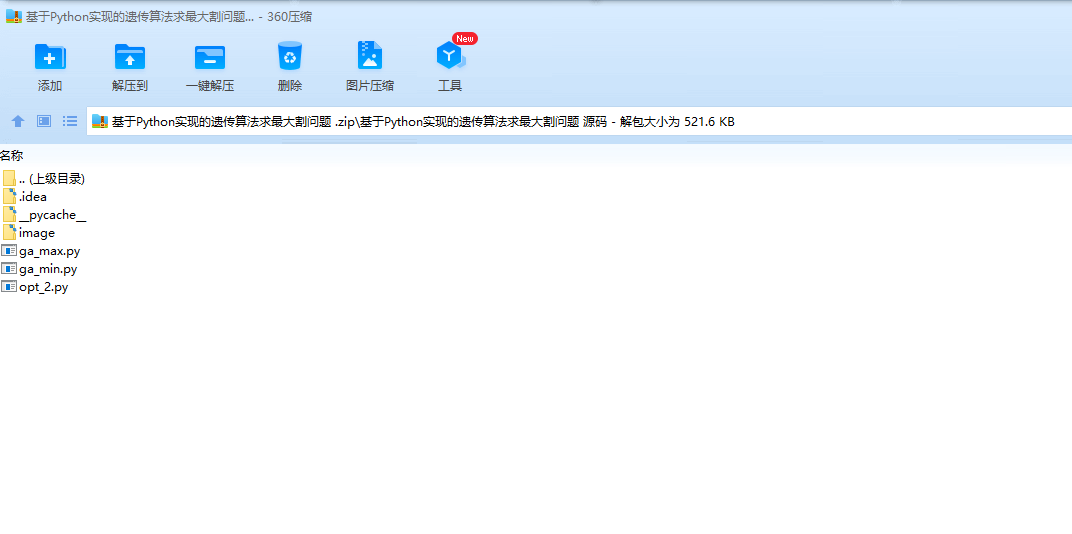Click the parent directory folder icon
Viewport: 1072px width, 534px height.
coord(9,179)
